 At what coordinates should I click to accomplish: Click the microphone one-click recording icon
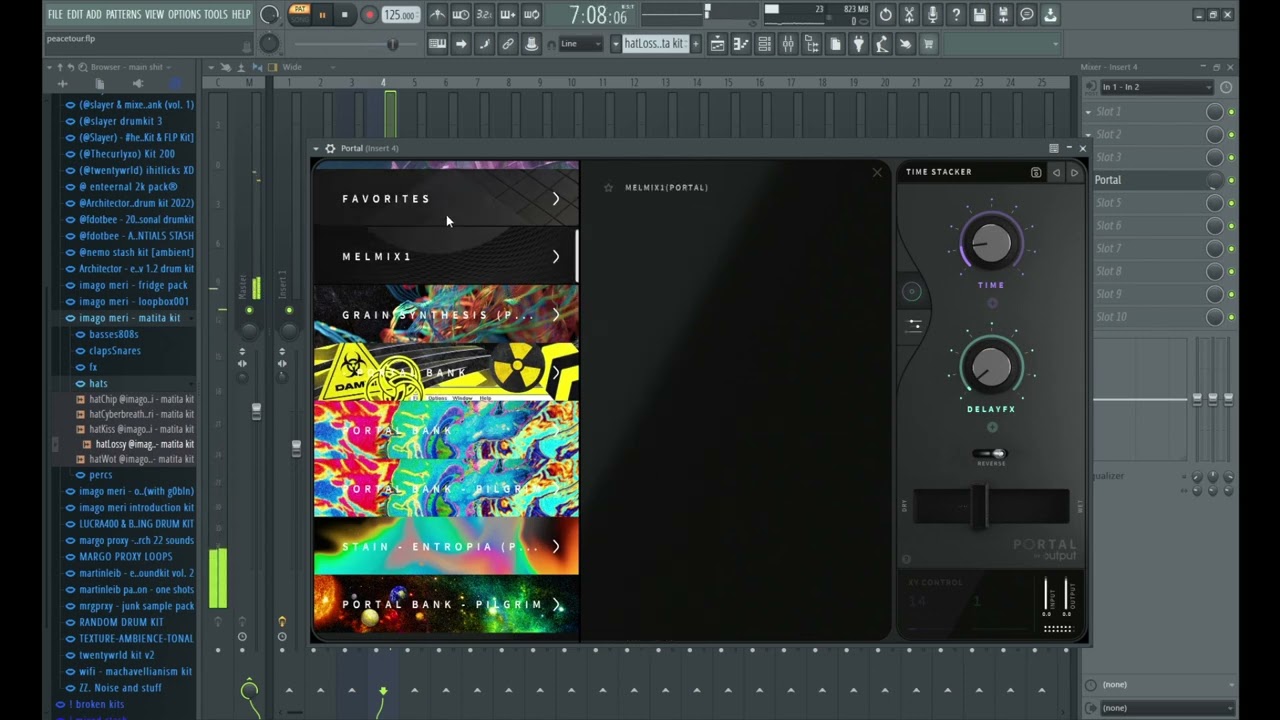[933, 15]
